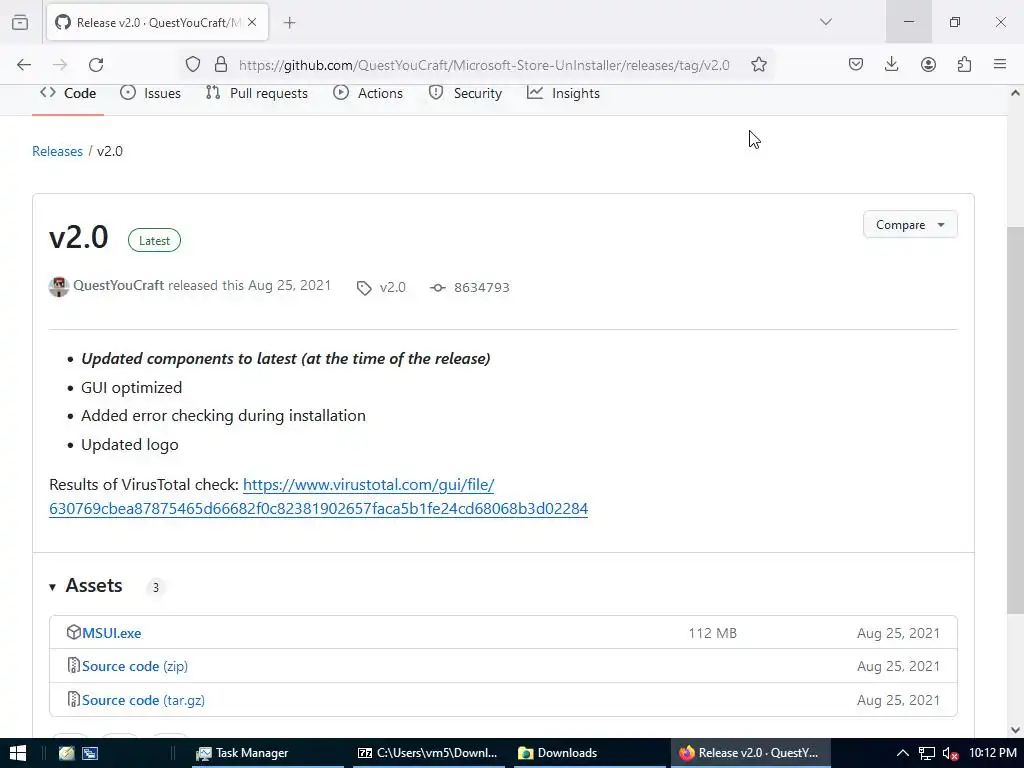Go forward one page
This screenshot has width=1024, height=768.
(60, 65)
